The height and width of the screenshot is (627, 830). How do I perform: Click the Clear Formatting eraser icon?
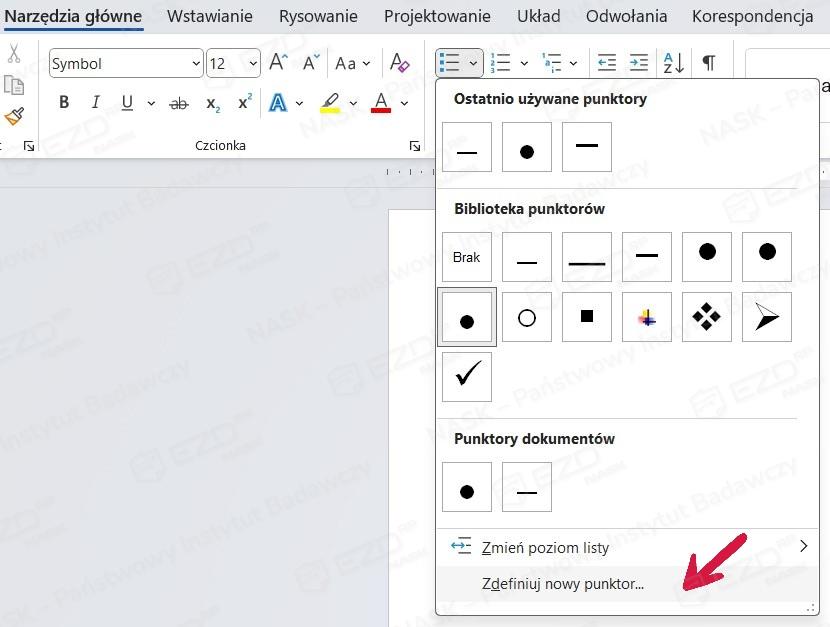tap(399, 64)
